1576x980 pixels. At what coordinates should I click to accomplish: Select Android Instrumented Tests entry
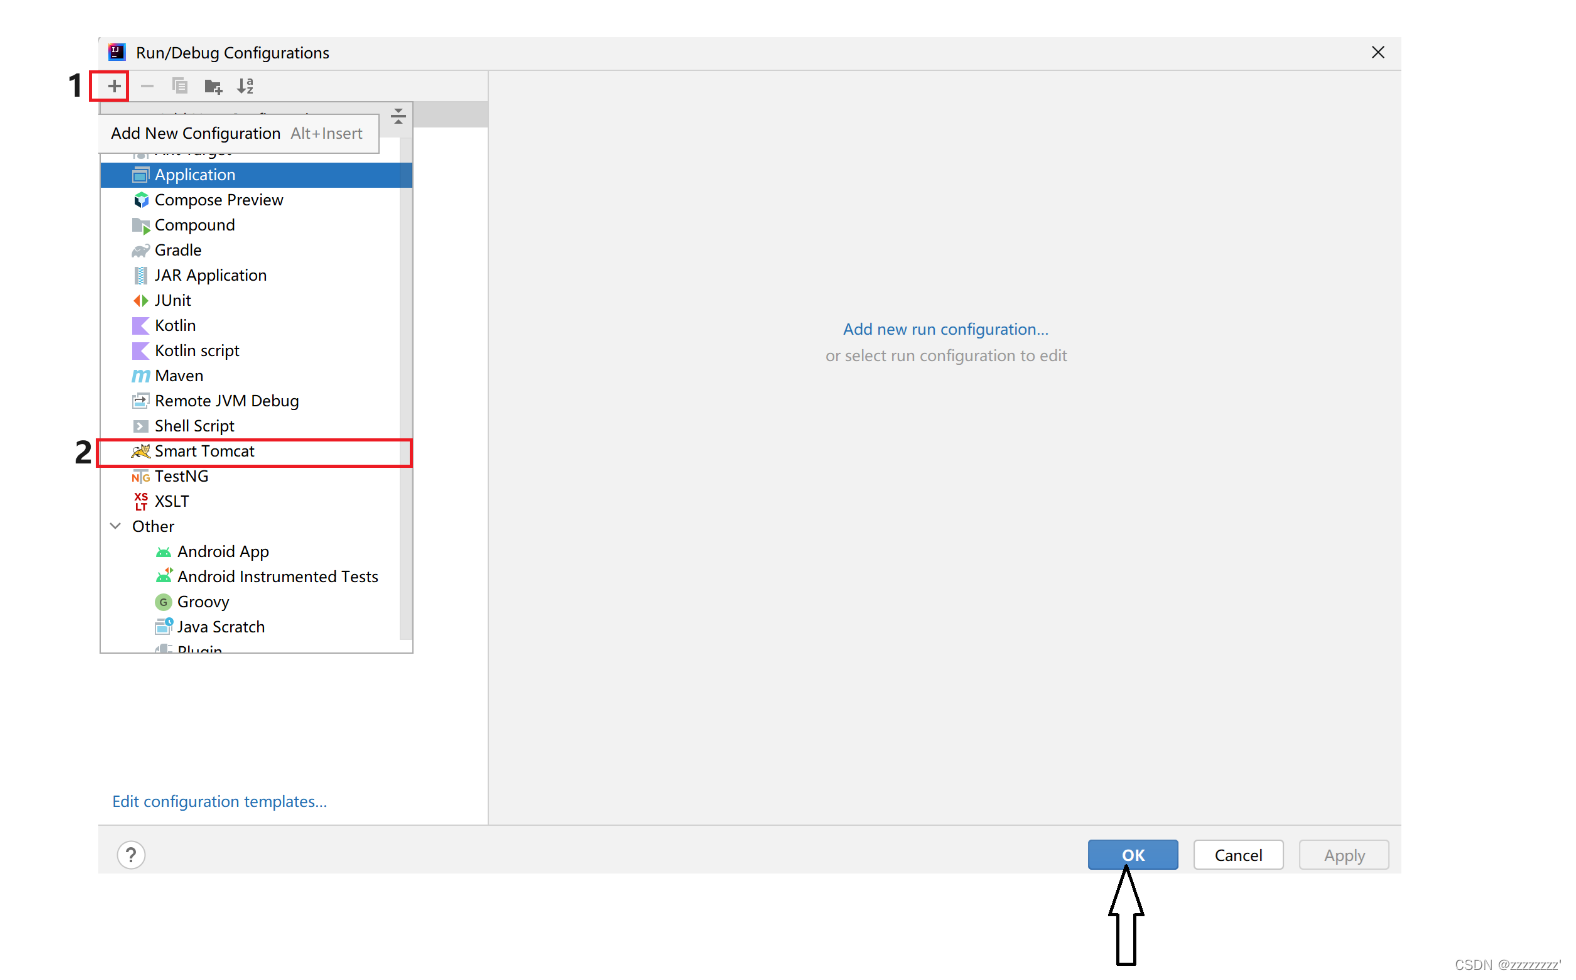256,577
